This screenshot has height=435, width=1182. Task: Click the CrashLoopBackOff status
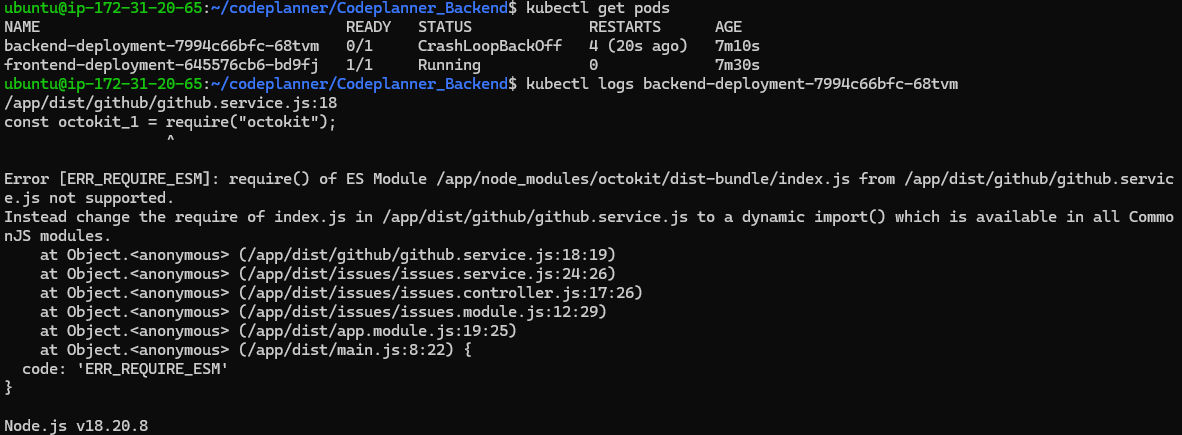490,46
